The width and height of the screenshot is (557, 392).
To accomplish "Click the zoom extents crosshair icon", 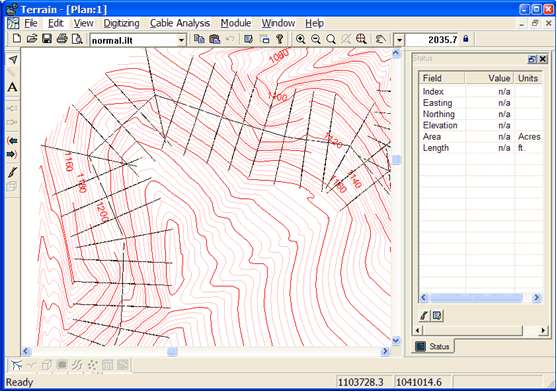I will point(361,39).
